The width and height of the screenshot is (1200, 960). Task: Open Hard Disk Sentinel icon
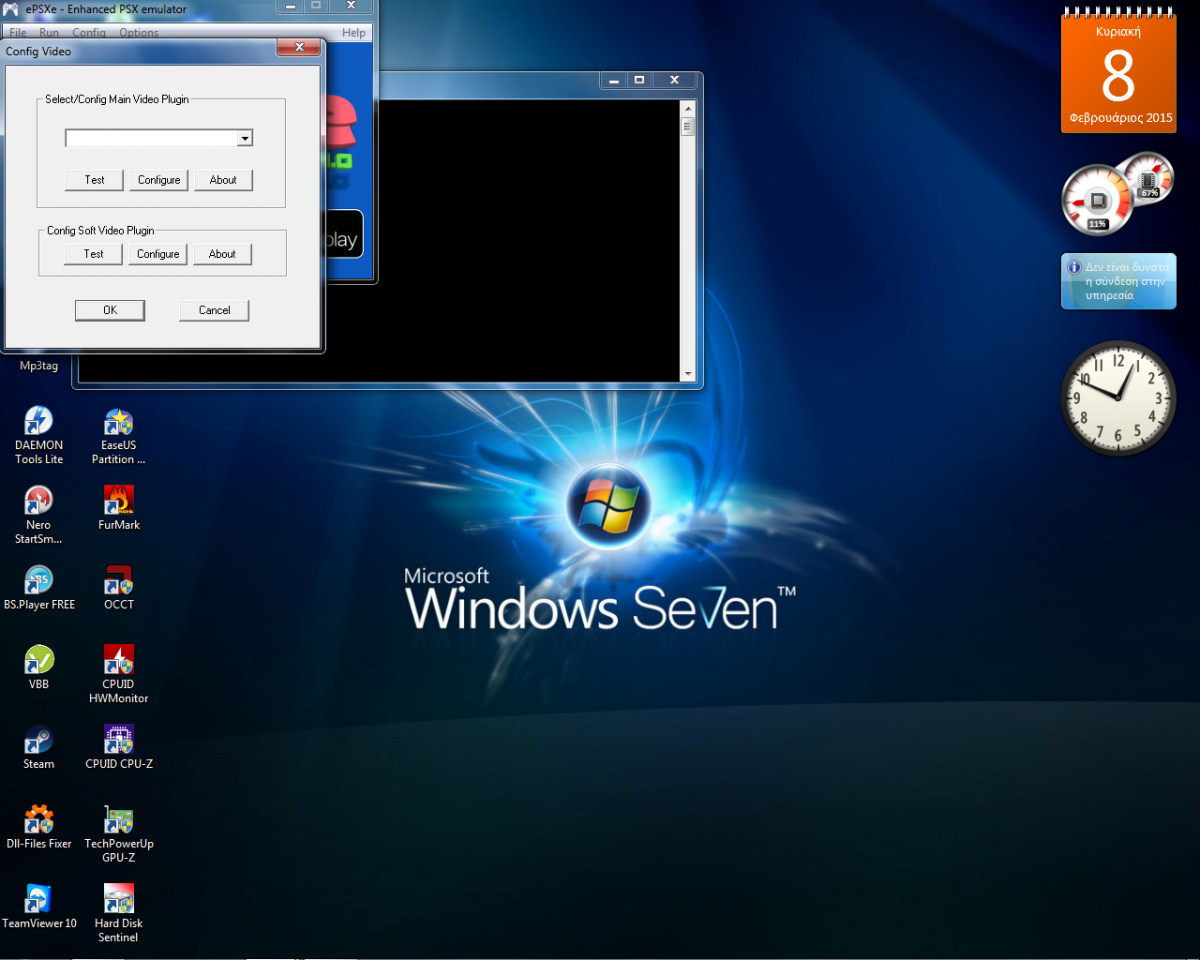point(118,913)
